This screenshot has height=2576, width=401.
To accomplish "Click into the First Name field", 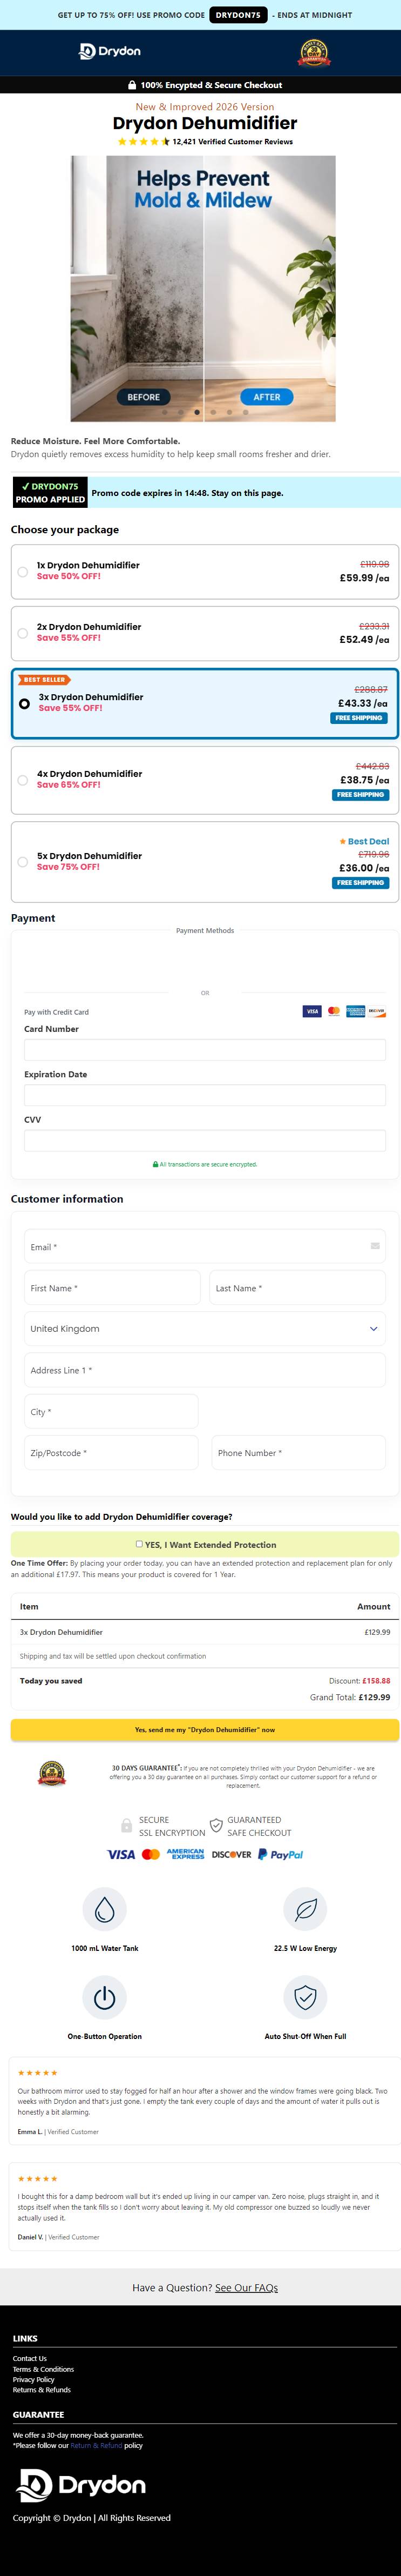I will [112, 1288].
